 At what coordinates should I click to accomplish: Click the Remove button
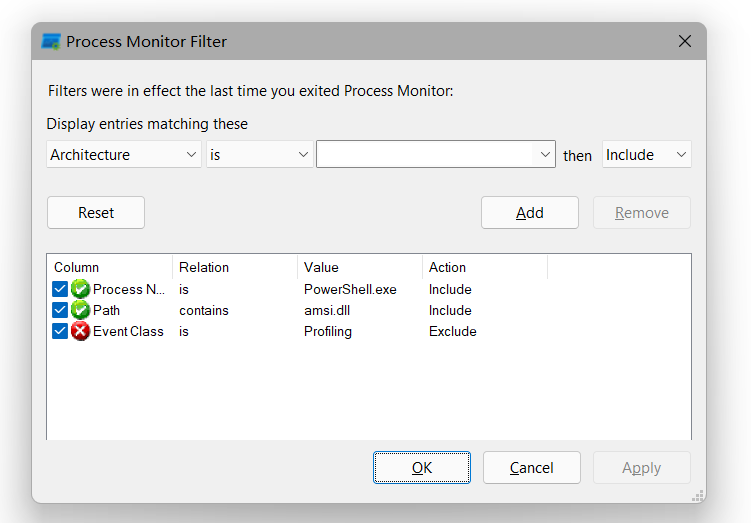(x=642, y=213)
